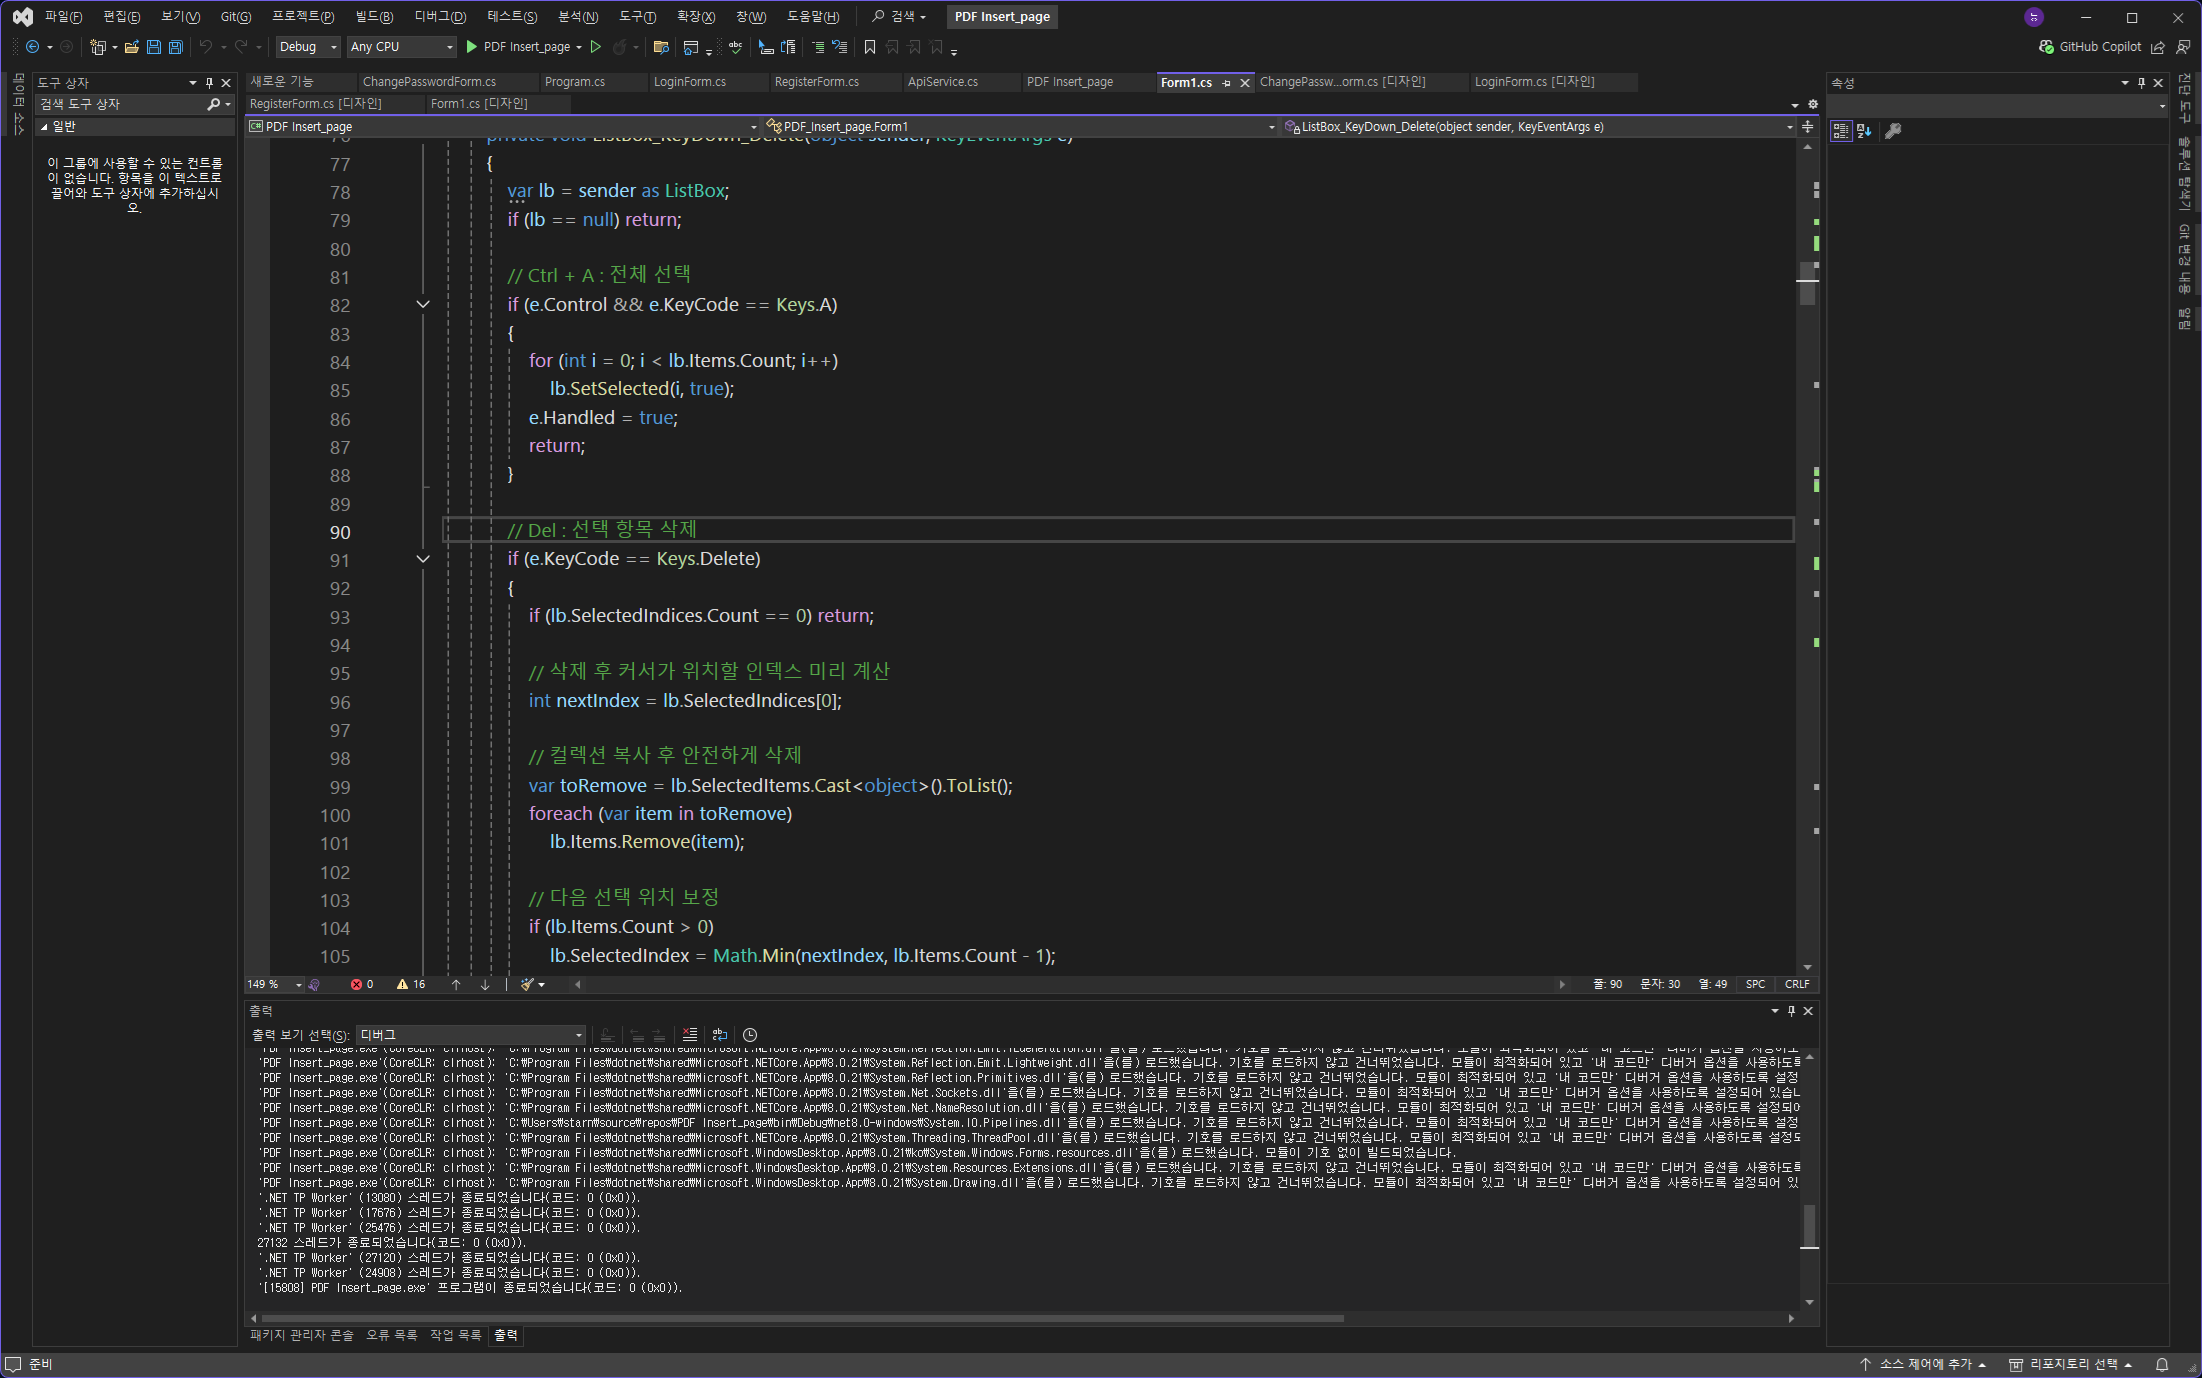Start debugging PDF Insert_page with green play button
This screenshot has height=1378, width=2202.
coord(470,47)
